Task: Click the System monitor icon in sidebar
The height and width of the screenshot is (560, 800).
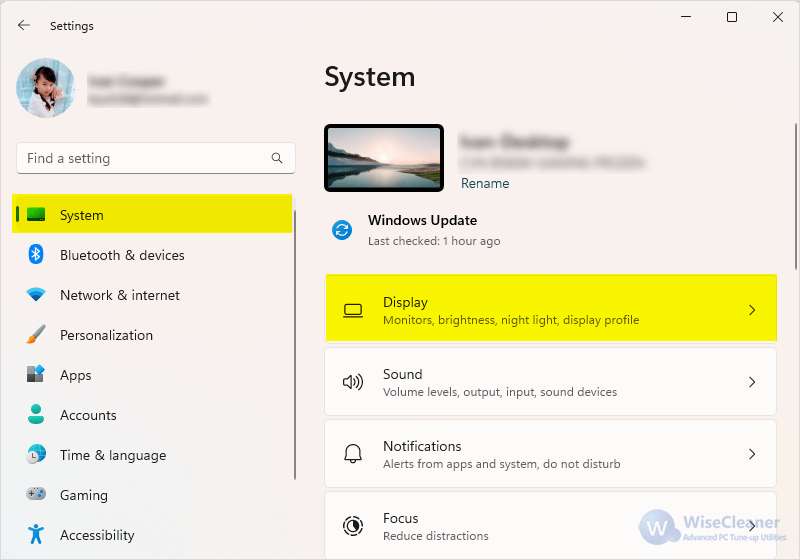Action: tap(36, 215)
